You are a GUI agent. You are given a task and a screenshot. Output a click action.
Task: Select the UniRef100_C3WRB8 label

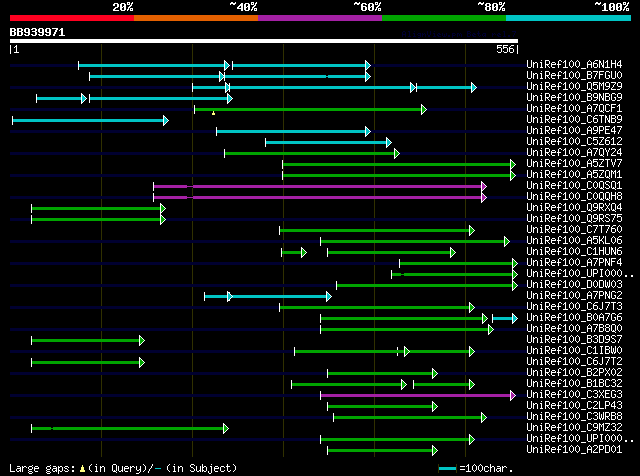pyautogui.click(x=574, y=417)
